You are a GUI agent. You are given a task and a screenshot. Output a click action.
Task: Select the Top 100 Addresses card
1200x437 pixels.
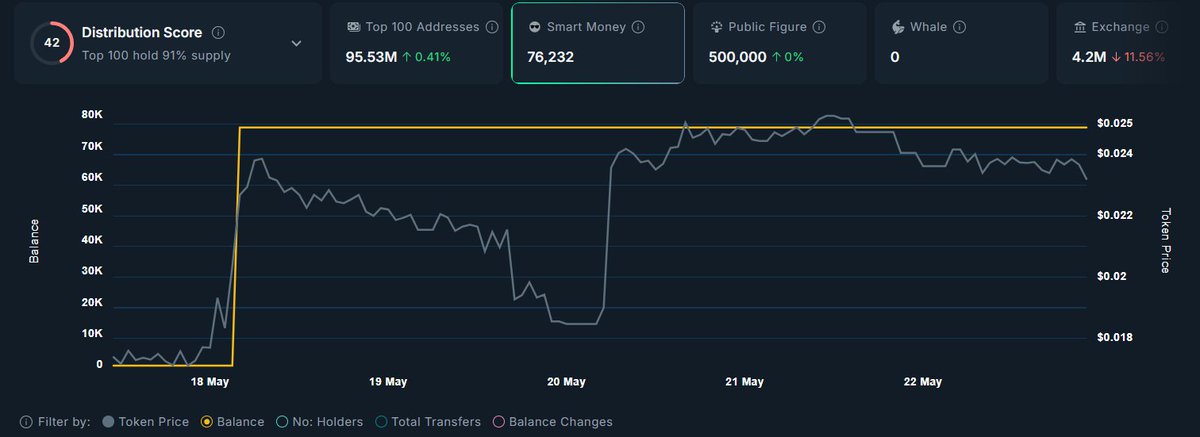(x=416, y=42)
